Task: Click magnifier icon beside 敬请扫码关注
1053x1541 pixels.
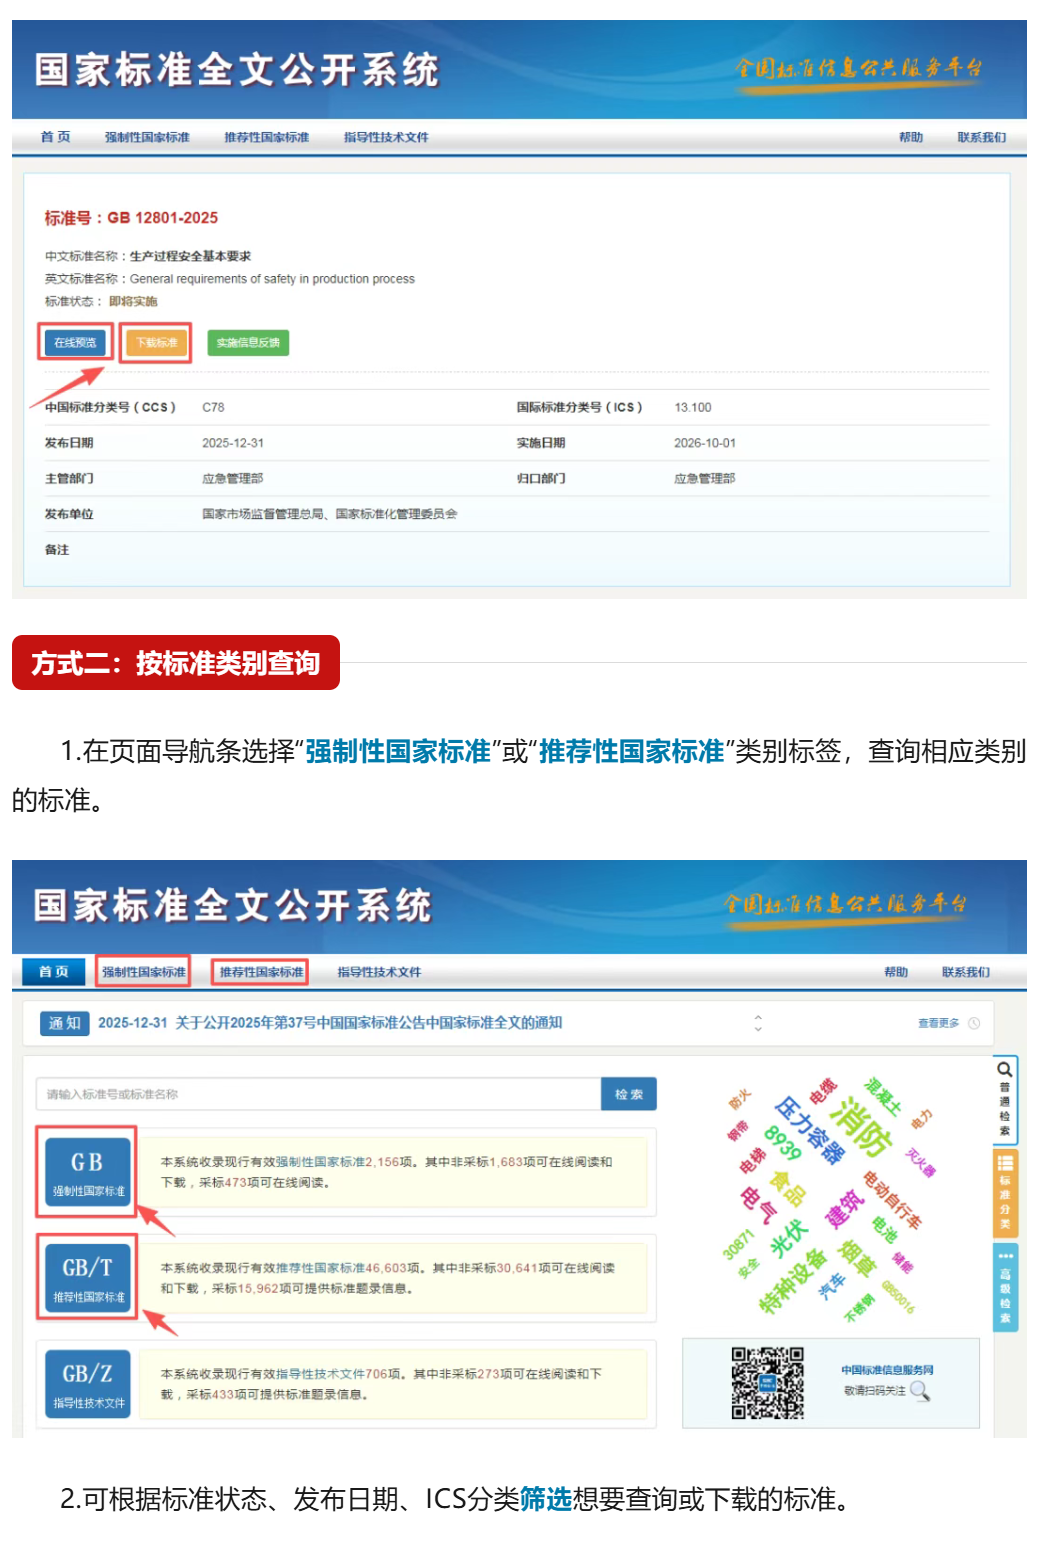Action: click(920, 1391)
